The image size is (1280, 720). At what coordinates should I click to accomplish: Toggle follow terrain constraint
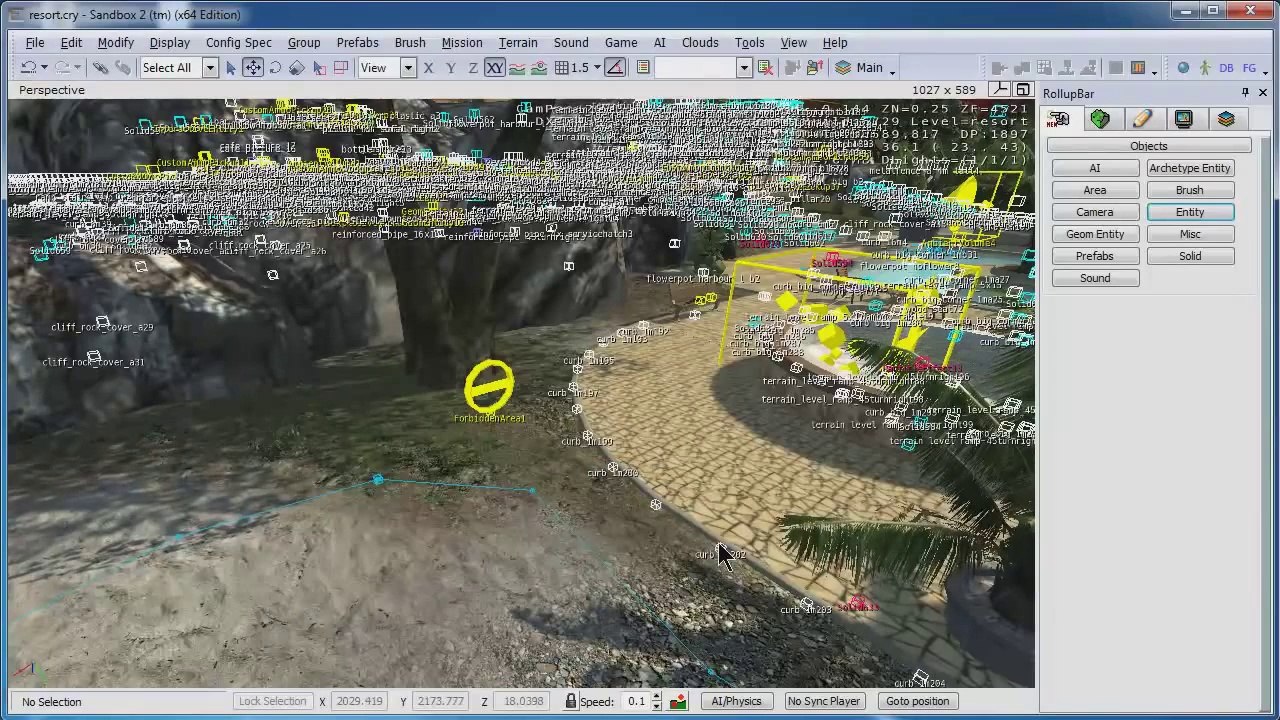tap(517, 68)
